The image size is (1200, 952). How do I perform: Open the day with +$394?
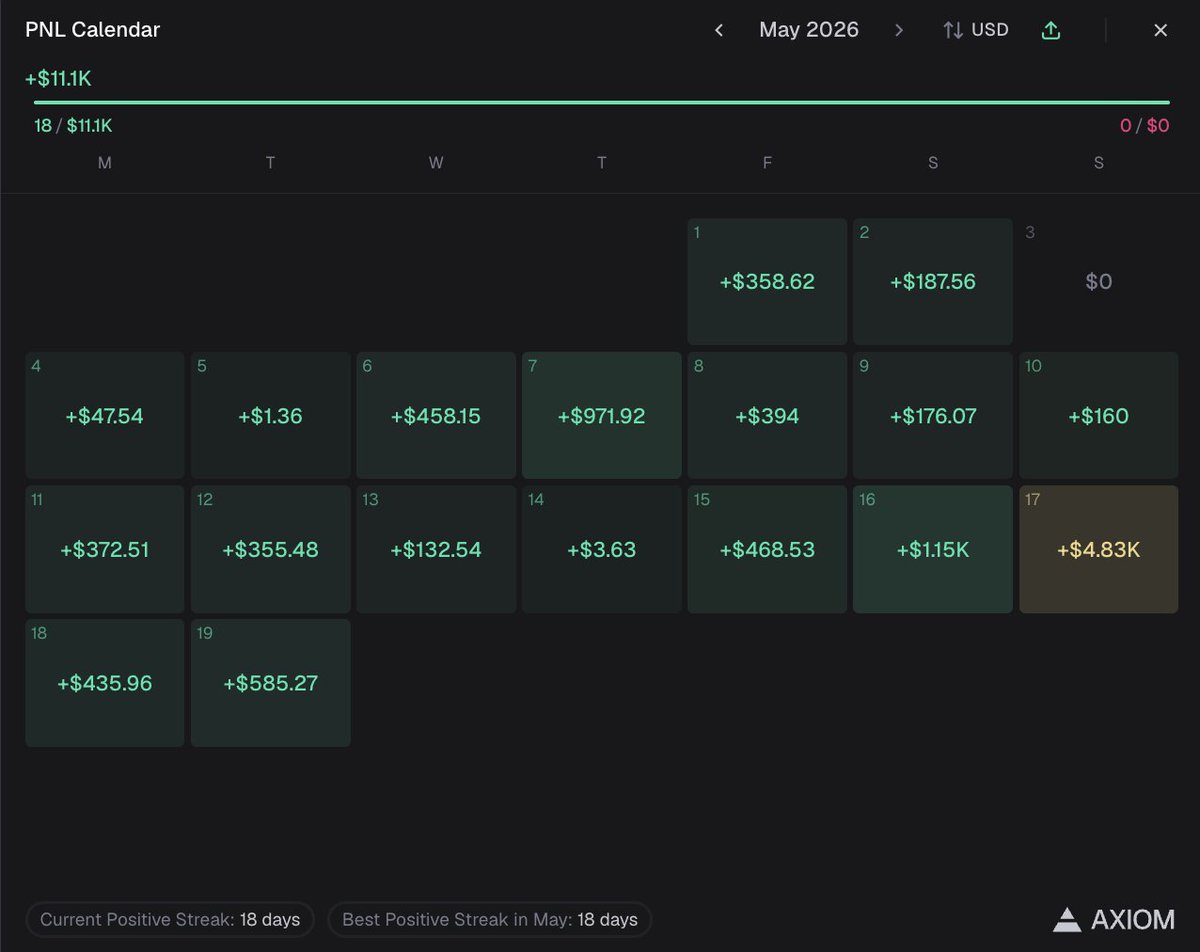767,415
